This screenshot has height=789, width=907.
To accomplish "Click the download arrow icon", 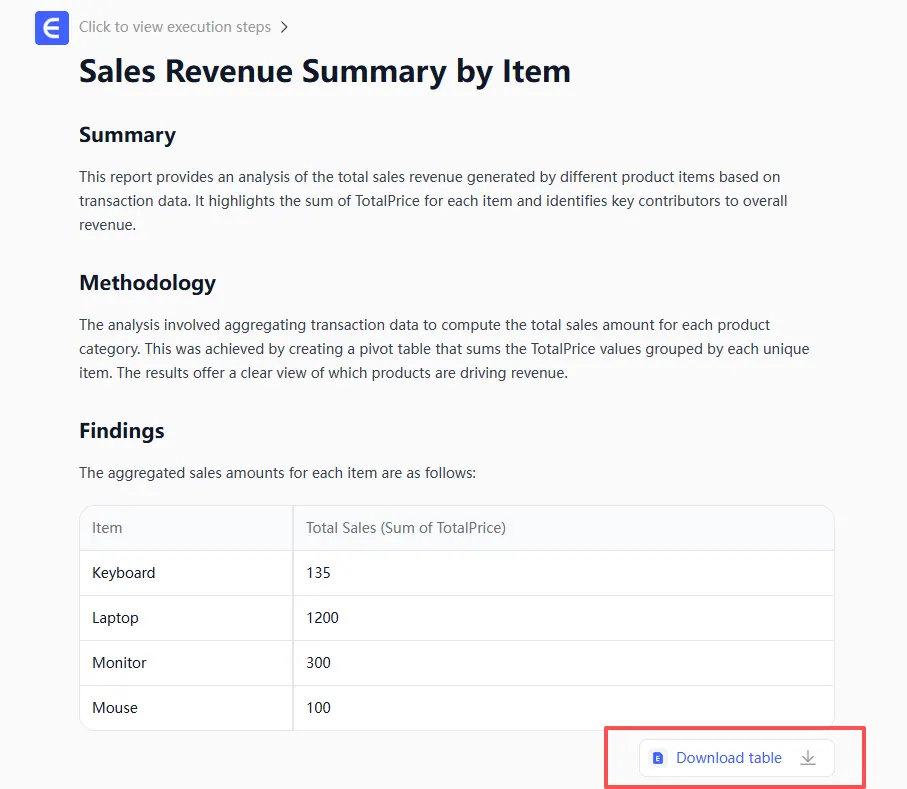I will tap(808, 758).
